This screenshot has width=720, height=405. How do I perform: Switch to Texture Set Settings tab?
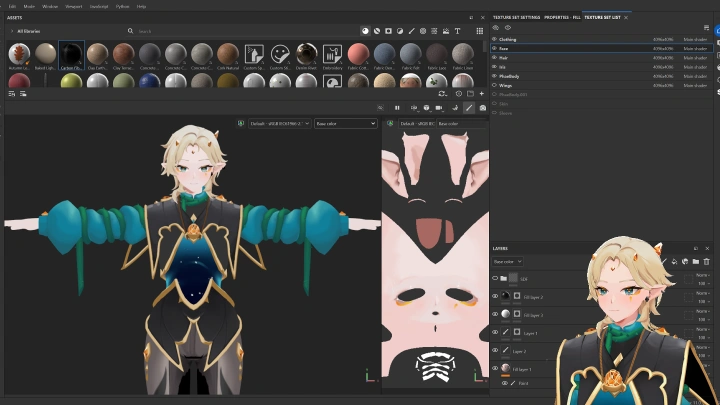coord(516,17)
